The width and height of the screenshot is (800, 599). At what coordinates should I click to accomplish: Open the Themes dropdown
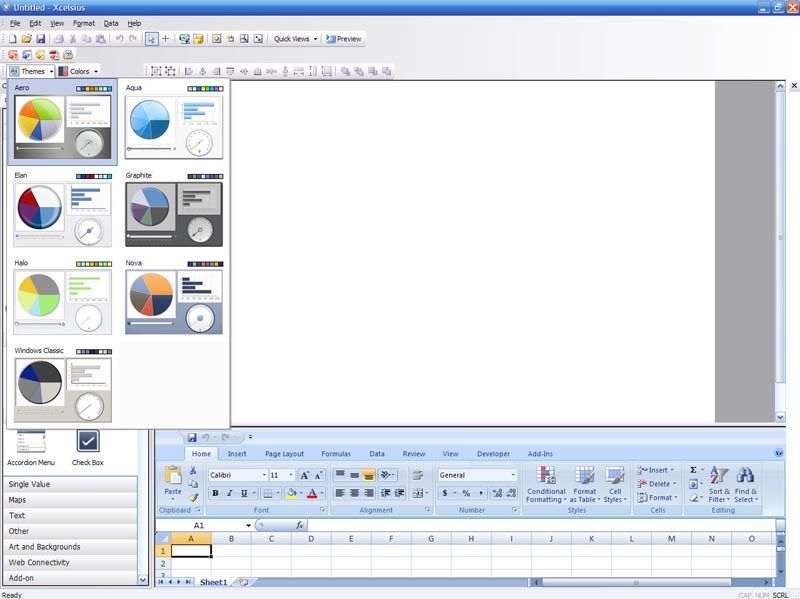click(32, 71)
